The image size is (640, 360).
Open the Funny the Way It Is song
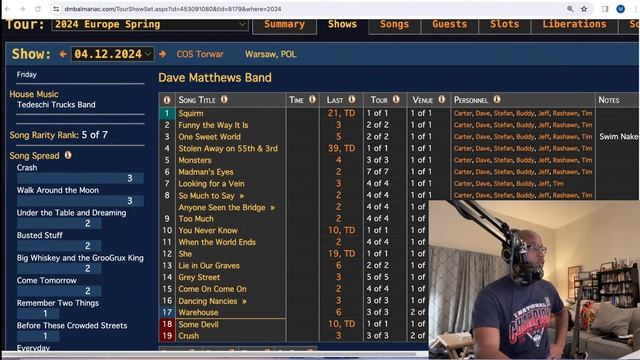pyautogui.click(x=213, y=125)
